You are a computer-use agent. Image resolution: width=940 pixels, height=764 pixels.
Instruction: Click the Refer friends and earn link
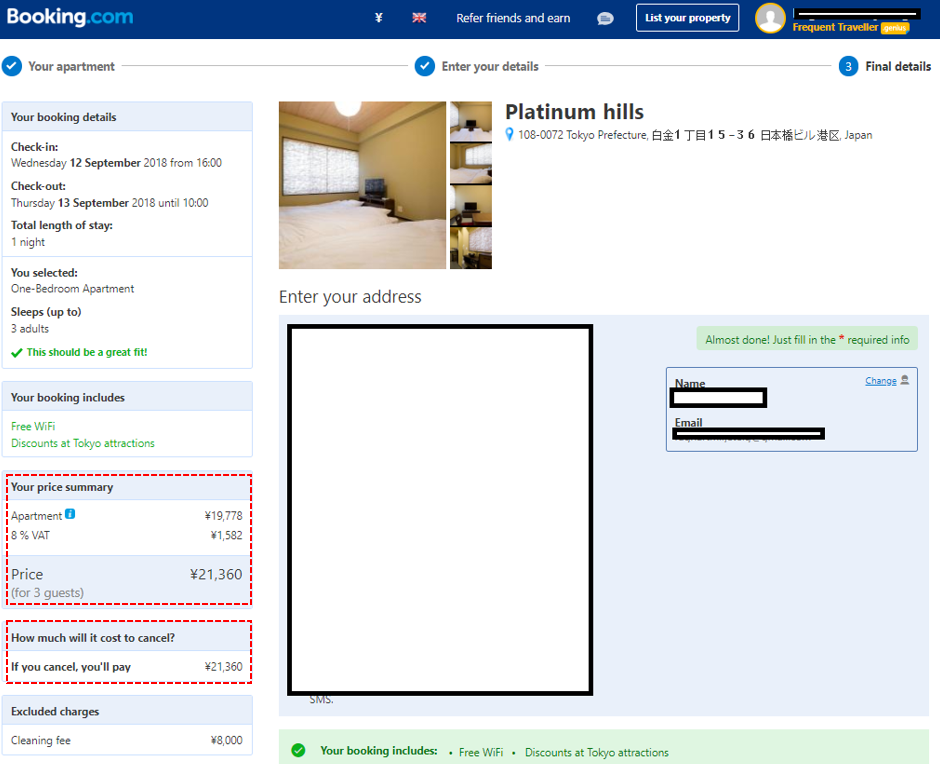click(513, 18)
